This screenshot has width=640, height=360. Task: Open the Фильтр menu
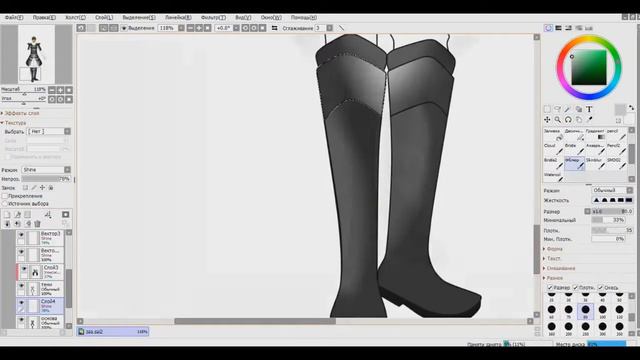tap(213, 18)
